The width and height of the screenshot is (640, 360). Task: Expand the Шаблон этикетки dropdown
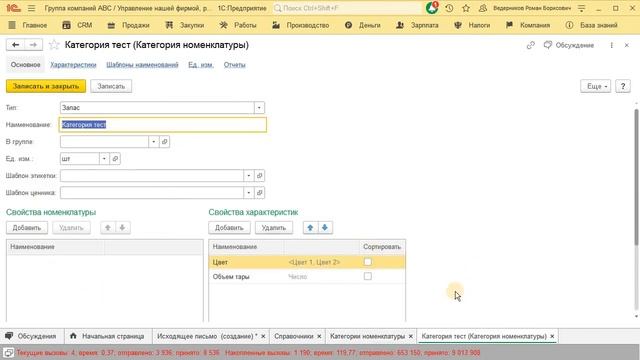coord(249,176)
